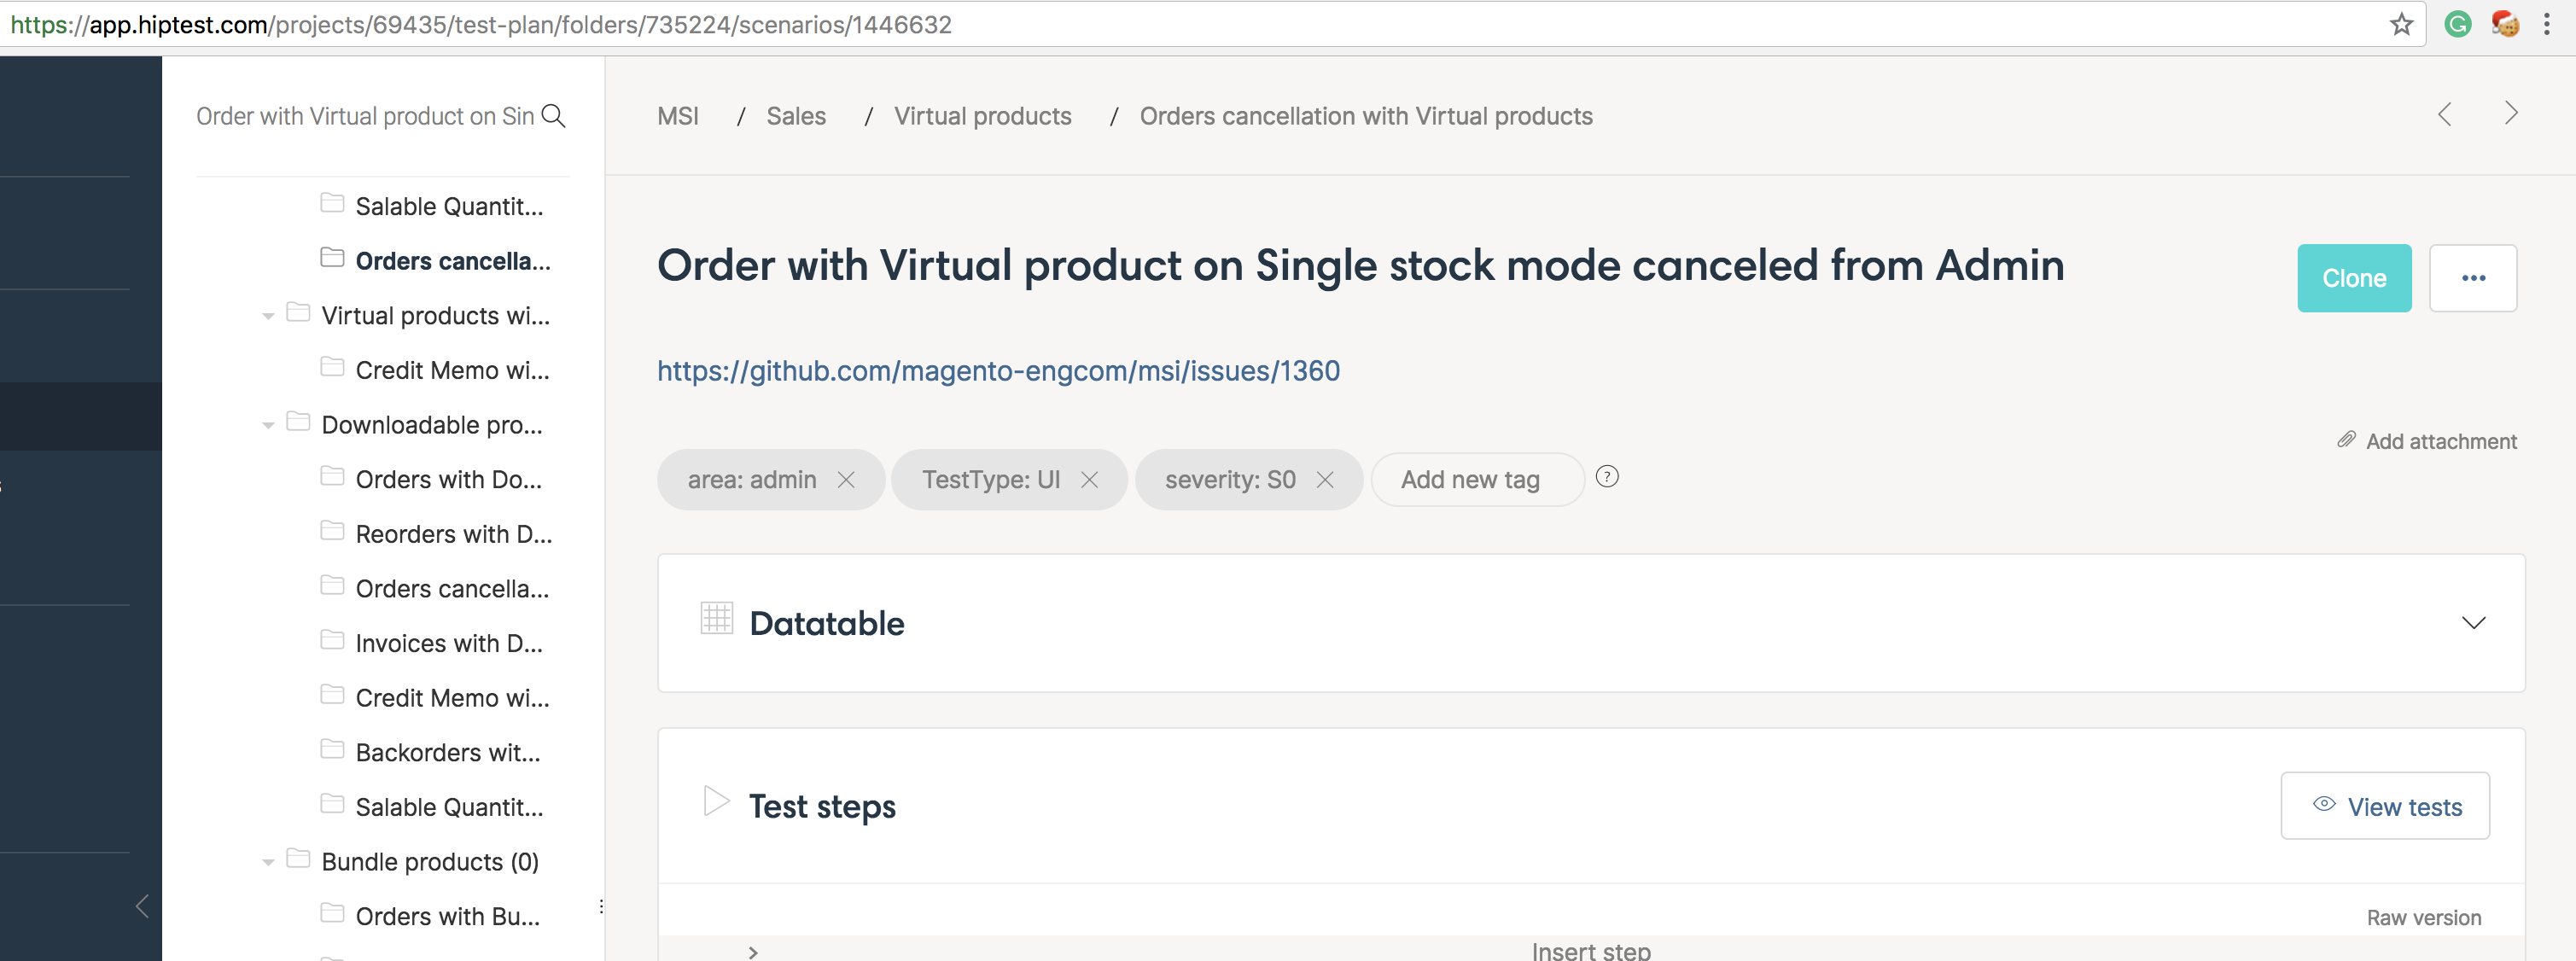This screenshot has width=2576, height=961.
Task: Go to next scenario arrow
Action: tap(2510, 114)
